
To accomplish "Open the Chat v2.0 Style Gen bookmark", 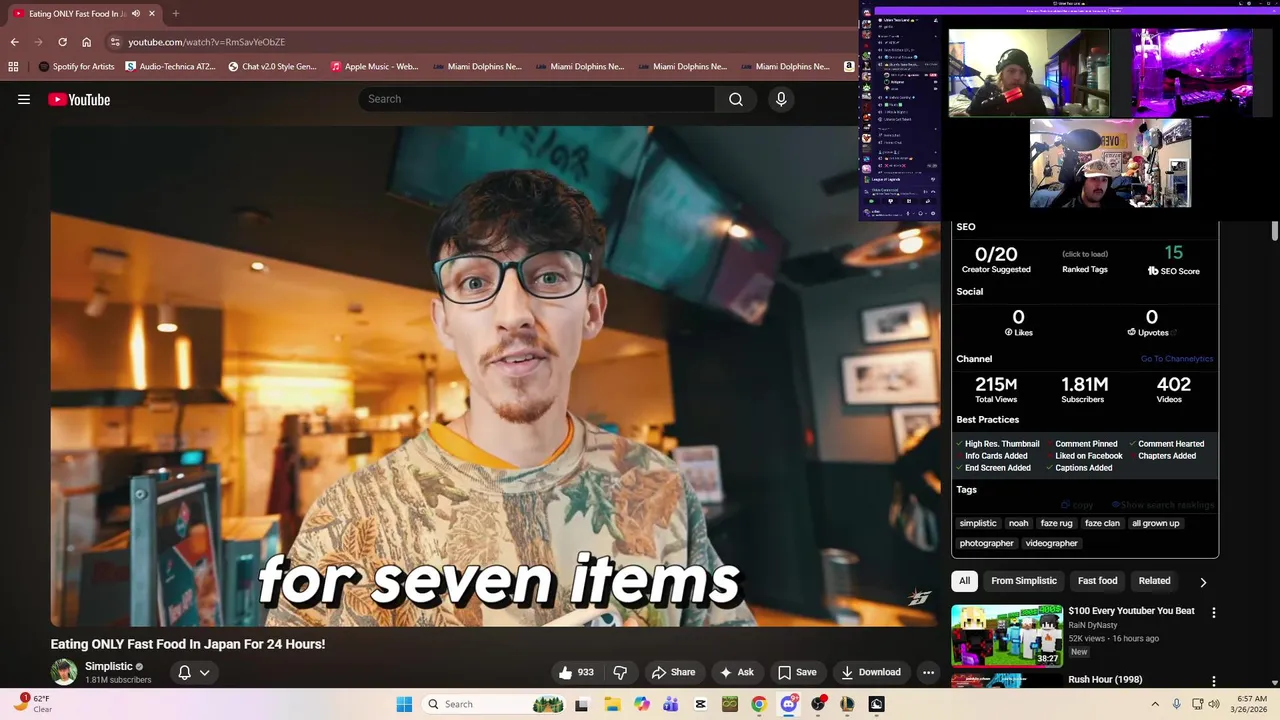I will pos(272,67).
